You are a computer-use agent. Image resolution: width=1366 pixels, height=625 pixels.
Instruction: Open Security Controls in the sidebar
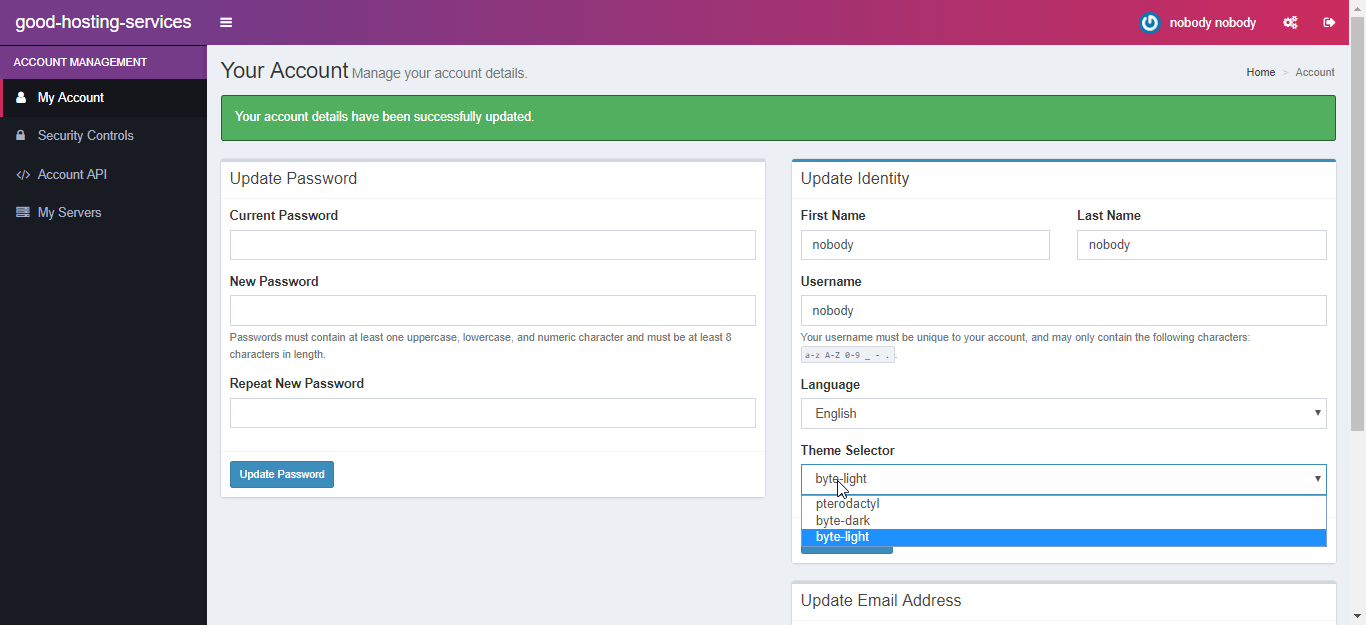[x=85, y=135]
